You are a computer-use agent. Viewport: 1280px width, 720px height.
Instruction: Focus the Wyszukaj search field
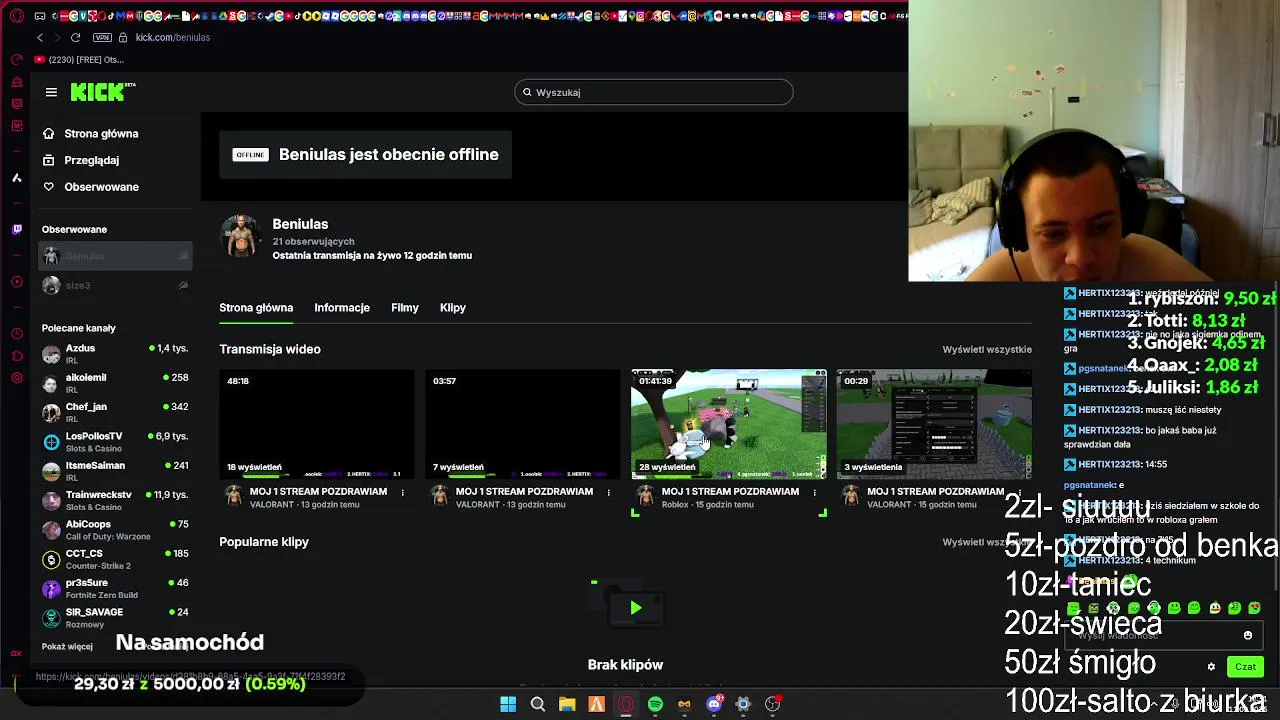point(654,92)
